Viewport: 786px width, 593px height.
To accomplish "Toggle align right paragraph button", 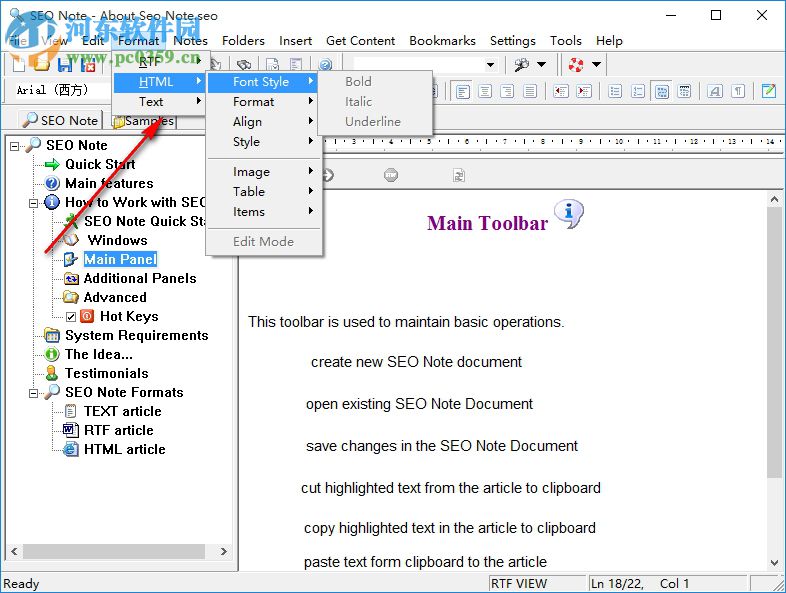I will click(x=507, y=91).
